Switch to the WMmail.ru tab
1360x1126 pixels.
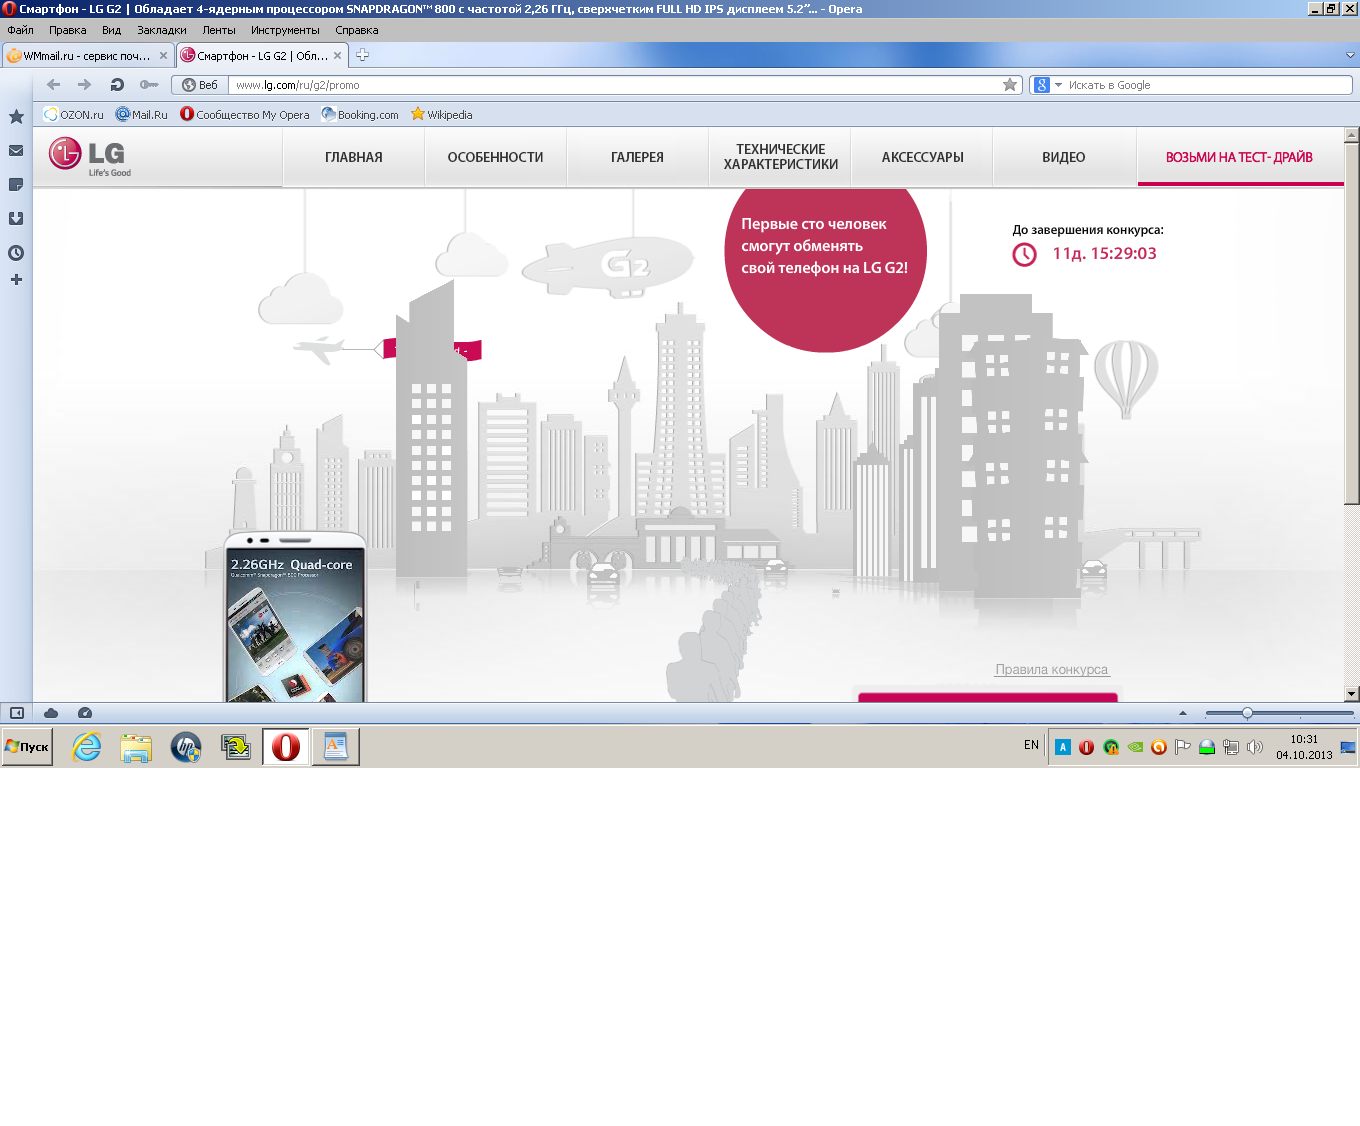(88, 56)
